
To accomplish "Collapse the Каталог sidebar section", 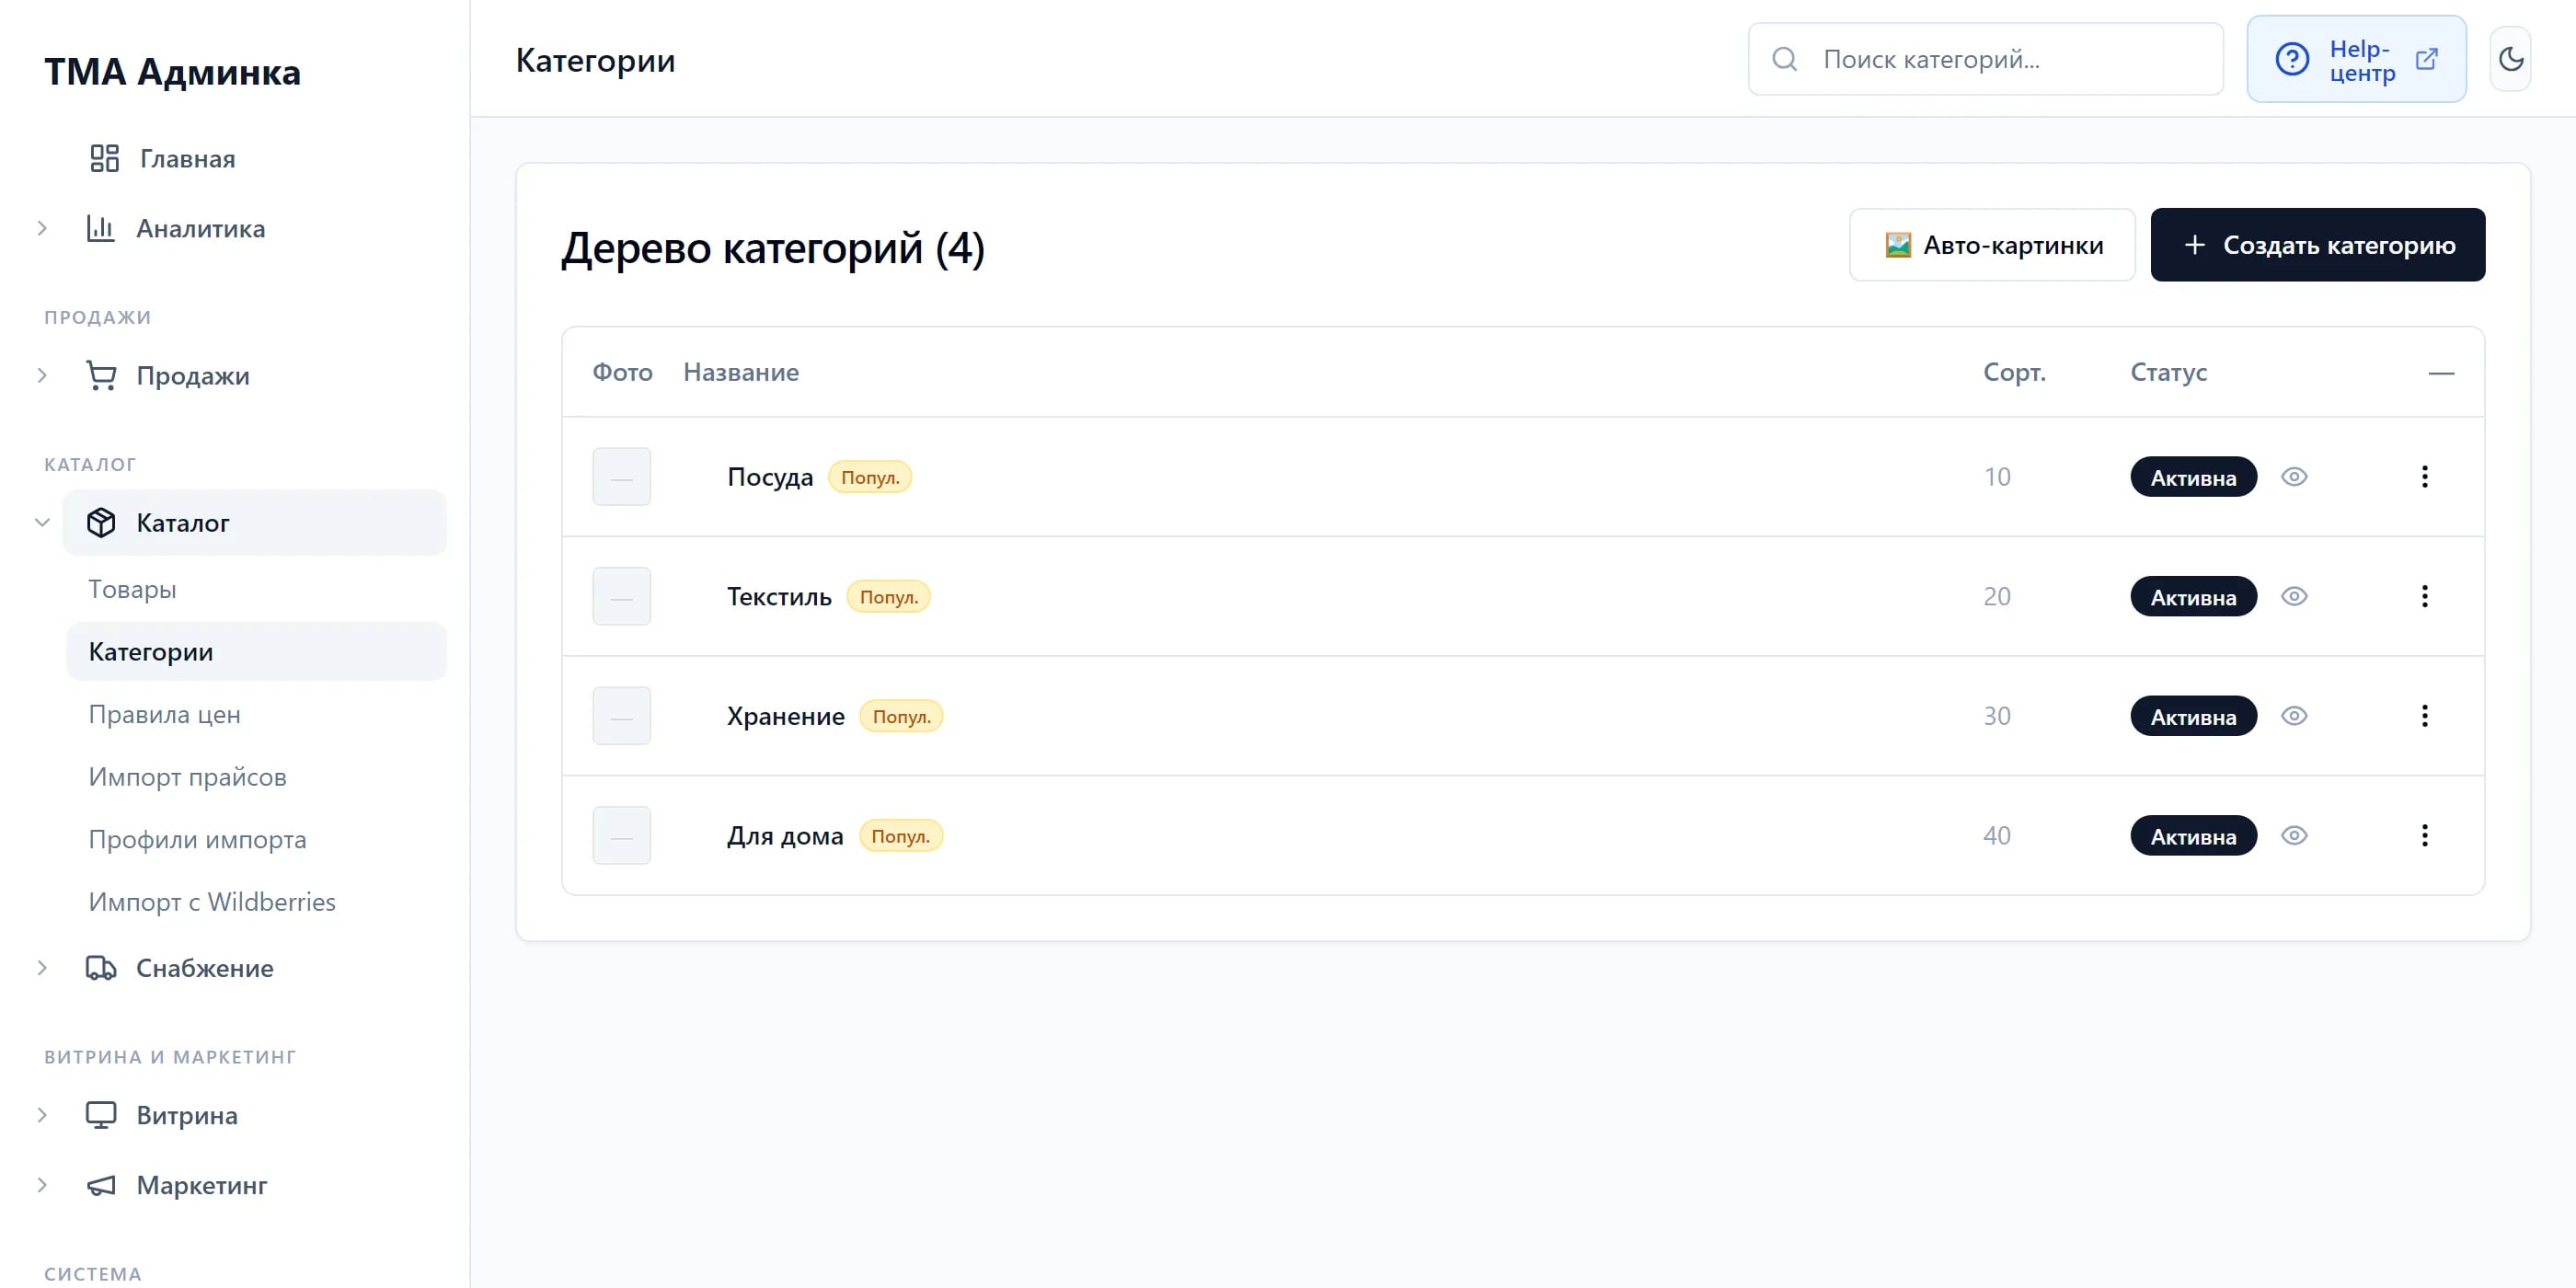I will click(42, 523).
